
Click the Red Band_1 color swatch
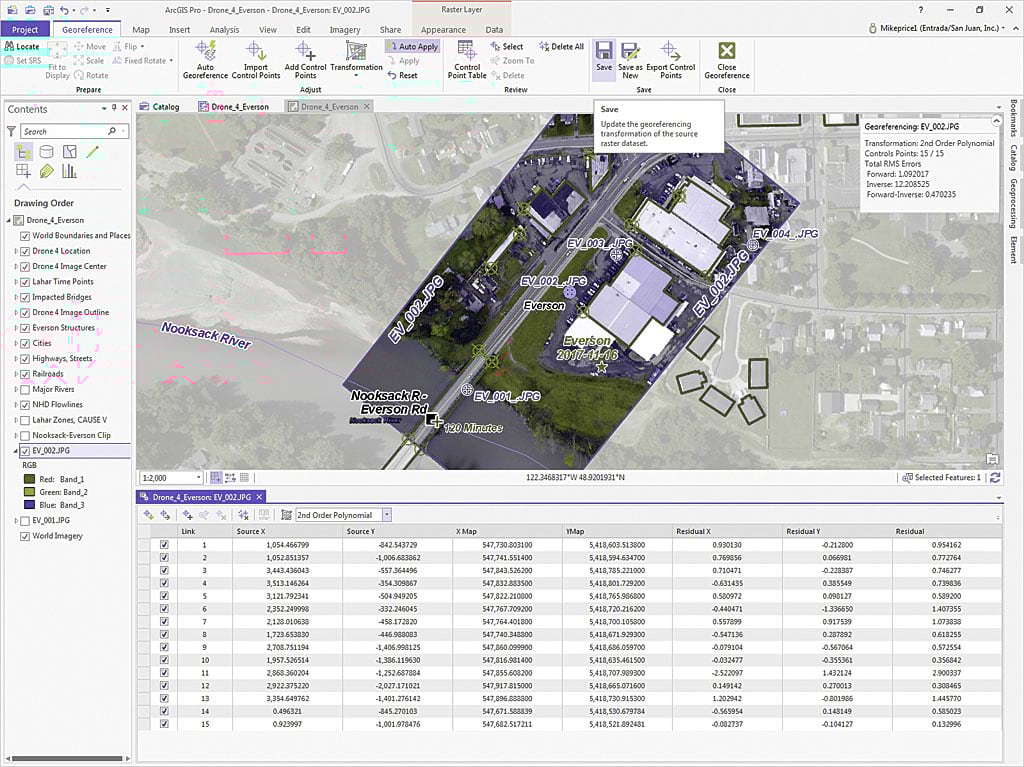coord(29,479)
